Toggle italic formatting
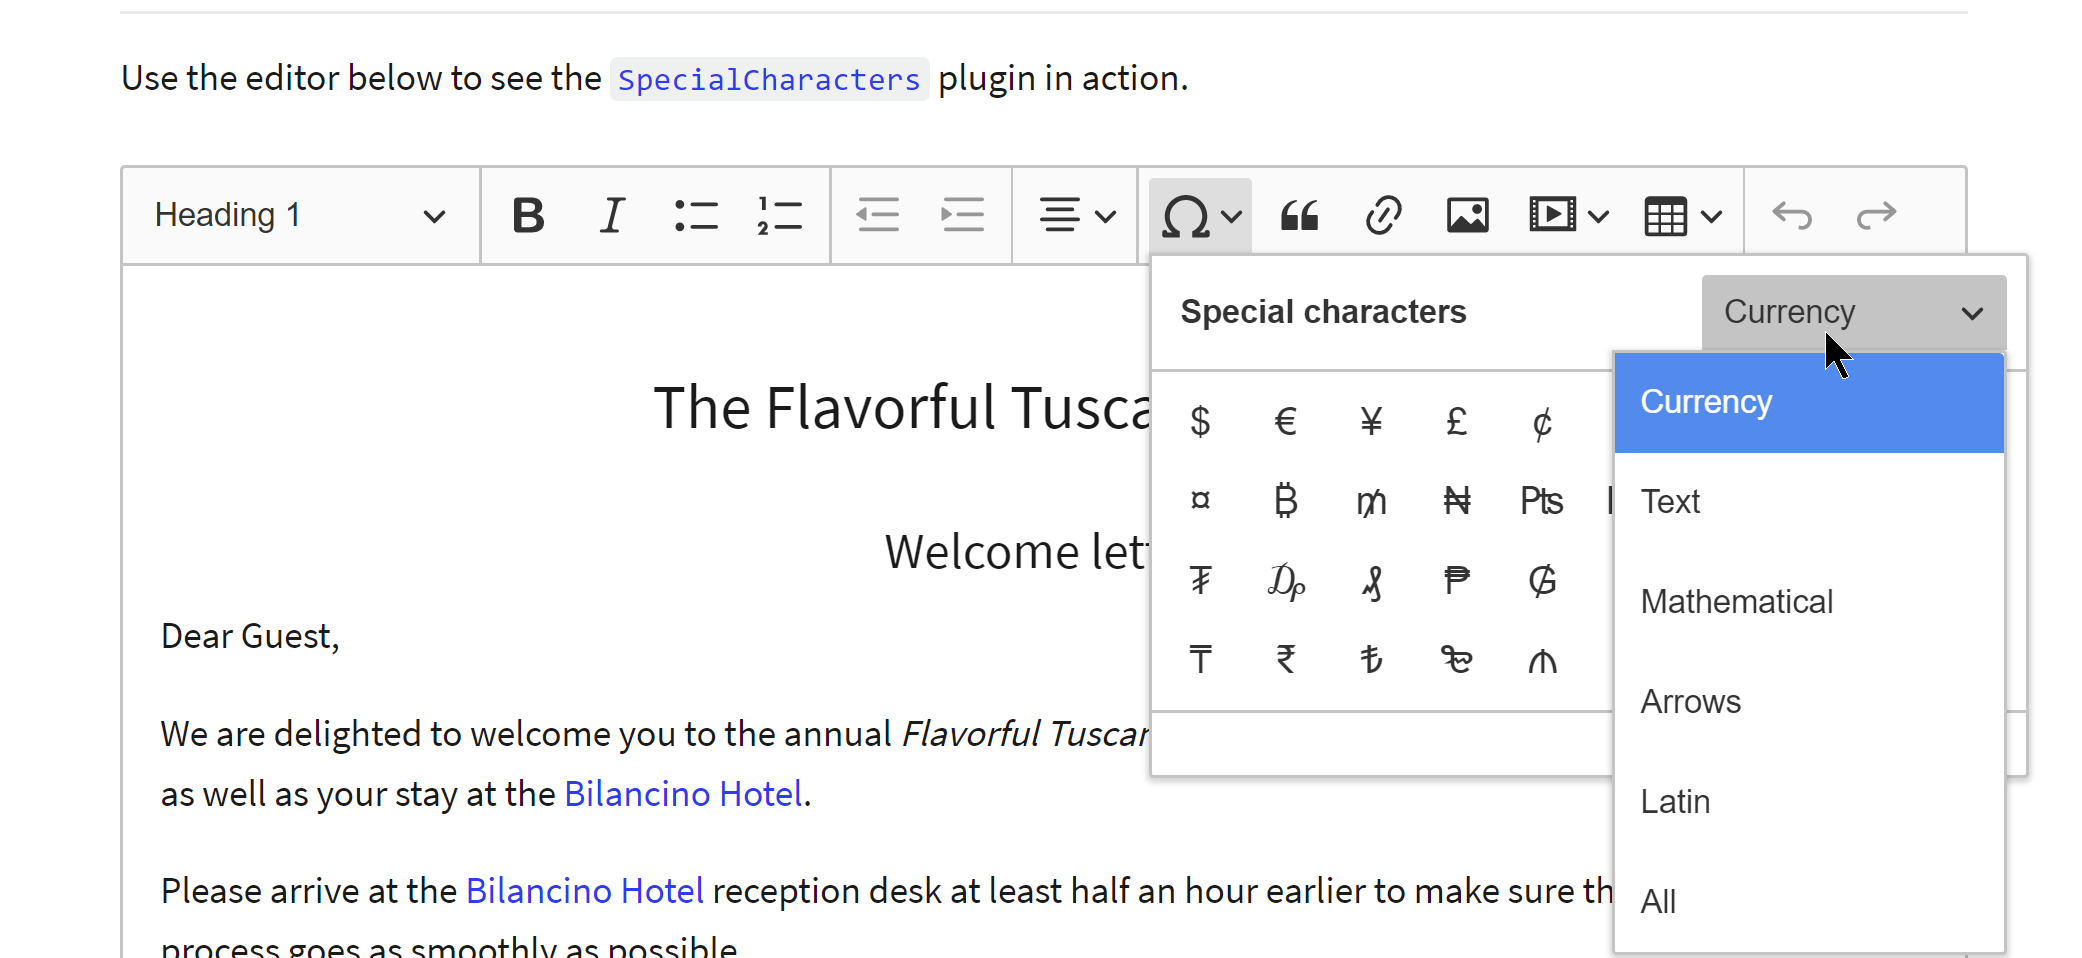 tap(612, 215)
